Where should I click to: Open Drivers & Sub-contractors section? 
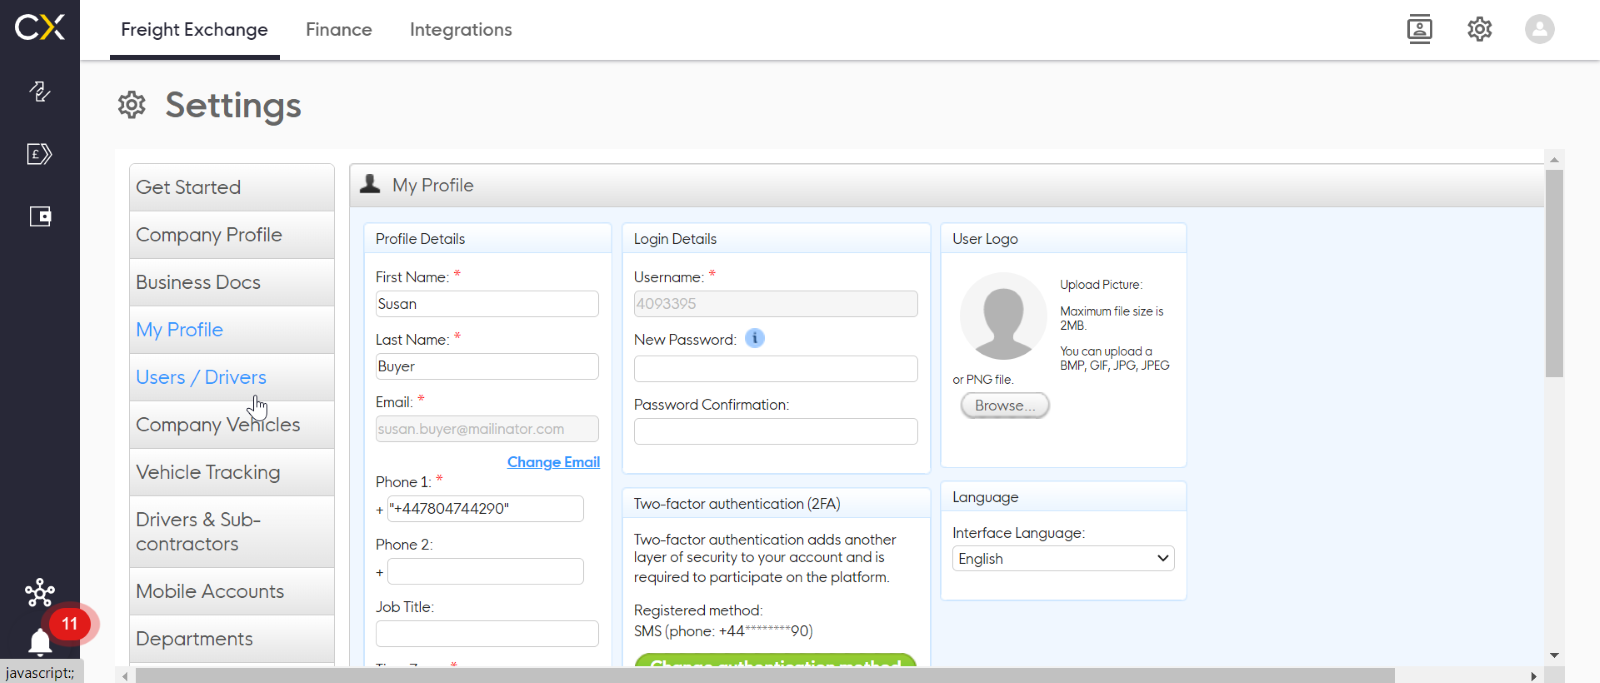[x=232, y=532]
